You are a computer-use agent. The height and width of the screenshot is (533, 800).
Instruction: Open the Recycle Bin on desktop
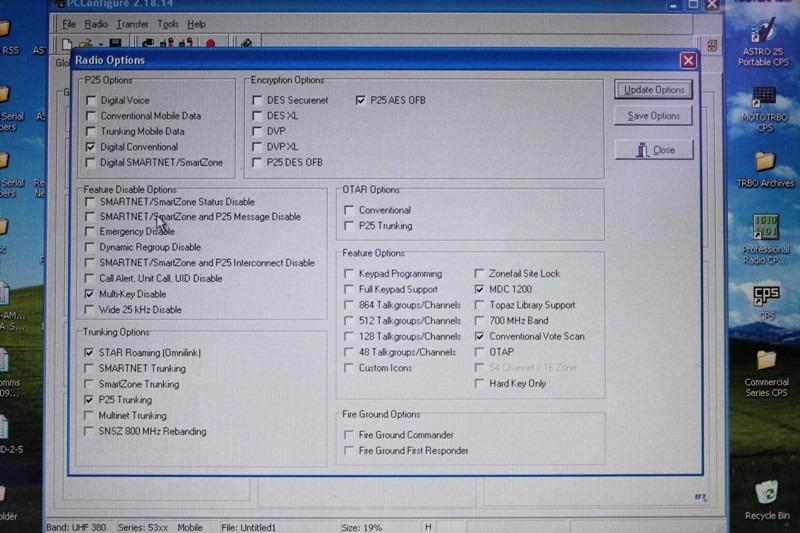tap(767, 497)
